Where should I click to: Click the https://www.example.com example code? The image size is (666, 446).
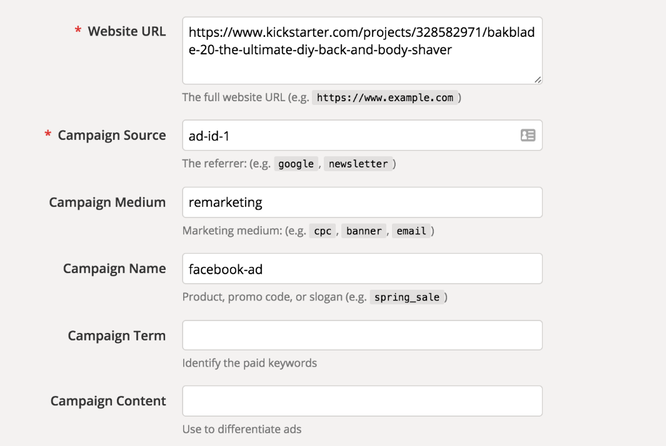tap(385, 98)
